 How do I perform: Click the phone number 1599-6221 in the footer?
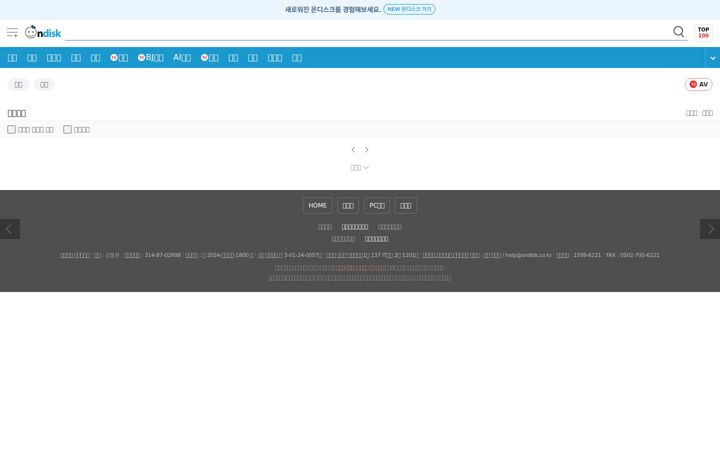pyautogui.click(x=587, y=255)
